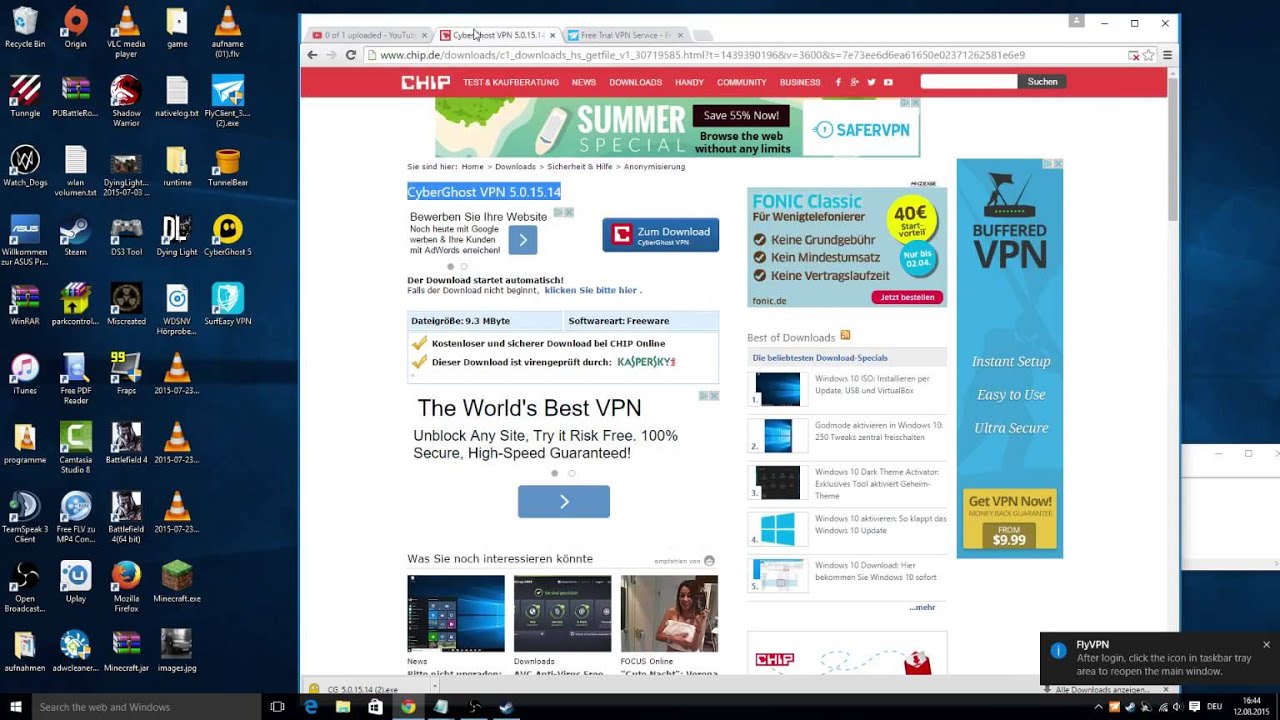Switch to YouTube upload tab
This screenshot has height=720, width=1280.
click(370, 35)
